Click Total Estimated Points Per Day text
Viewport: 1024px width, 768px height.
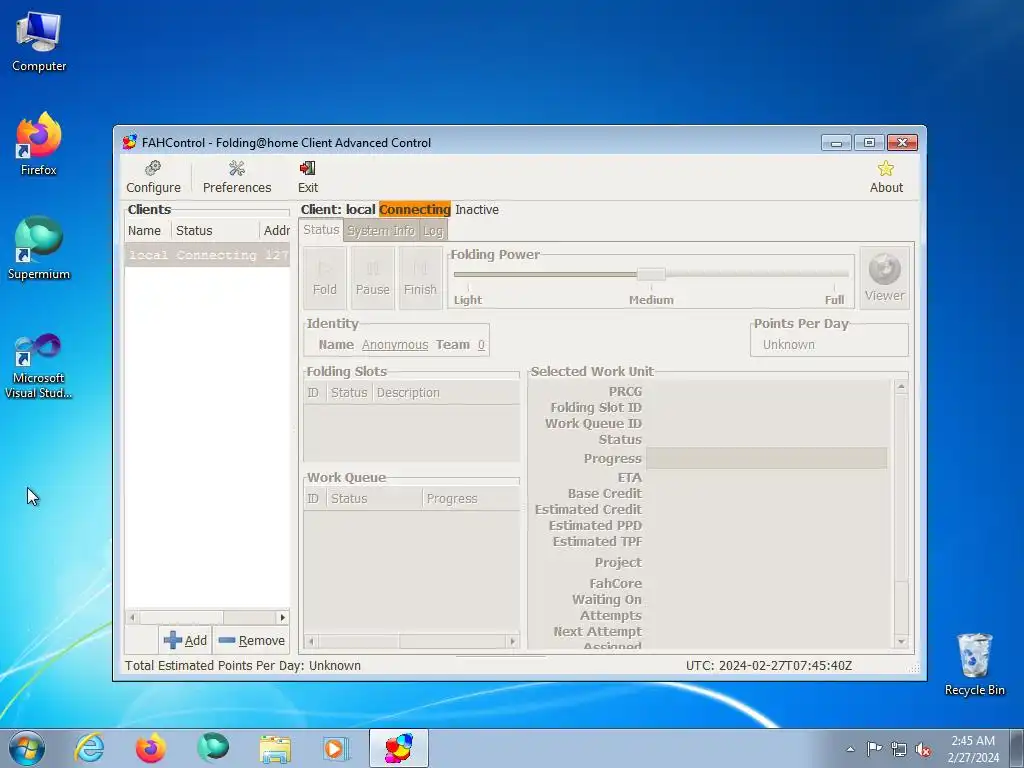point(243,665)
